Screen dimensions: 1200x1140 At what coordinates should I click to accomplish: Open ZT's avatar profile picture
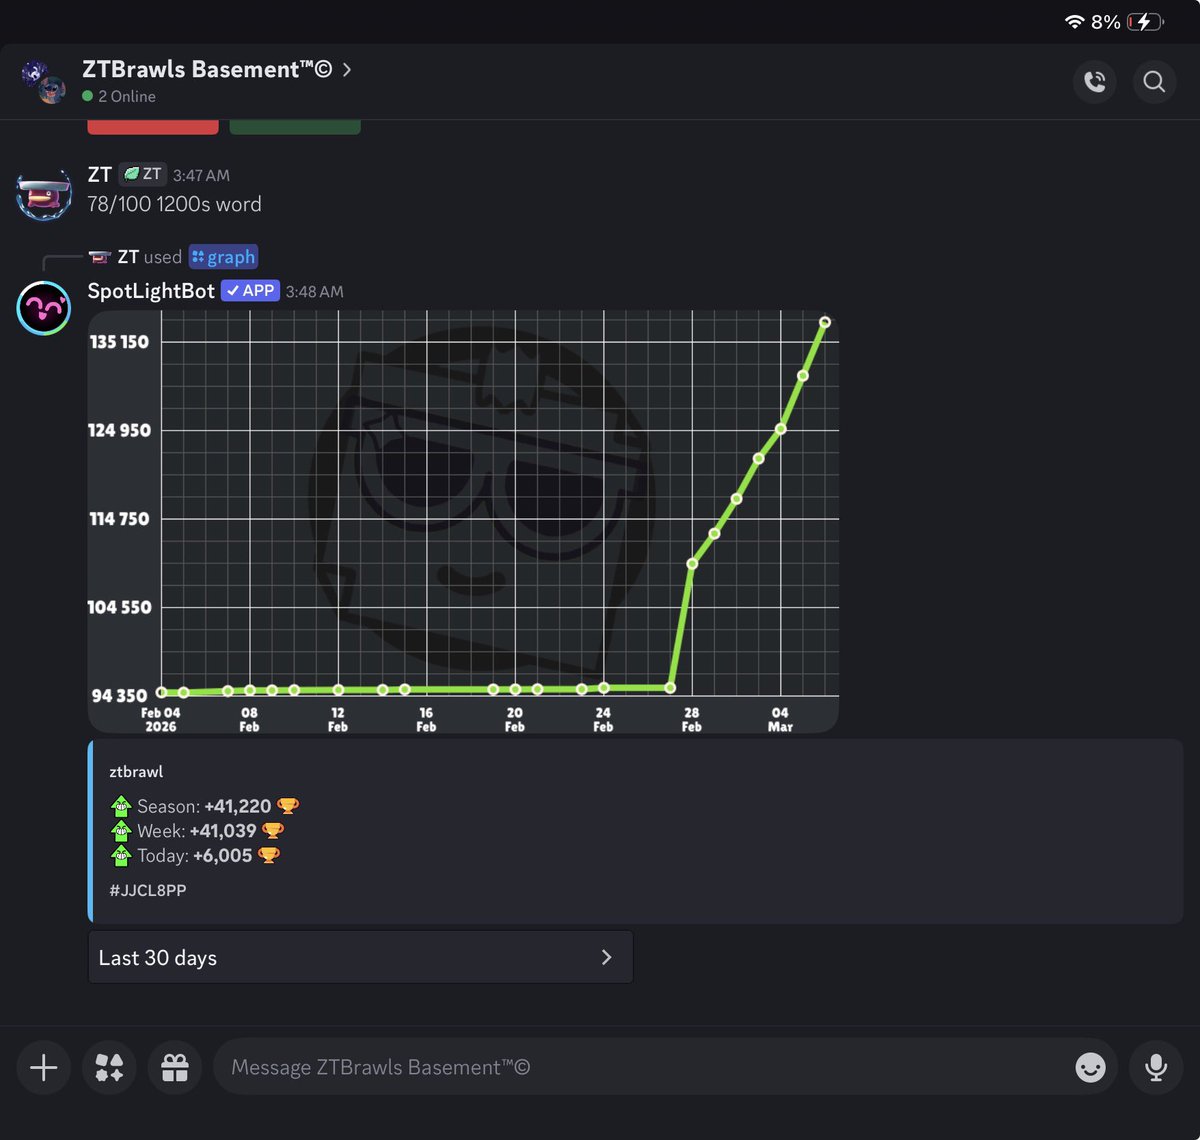(44, 193)
